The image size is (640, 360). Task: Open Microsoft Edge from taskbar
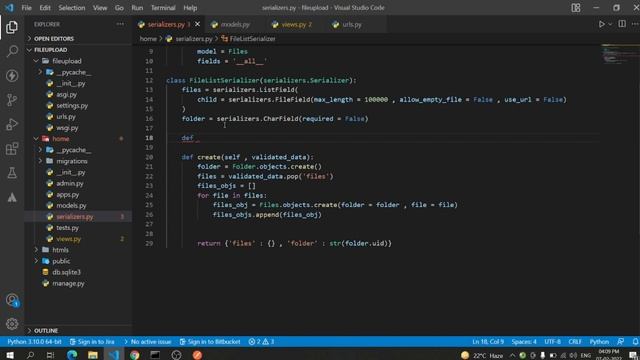[x=72, y=355]
